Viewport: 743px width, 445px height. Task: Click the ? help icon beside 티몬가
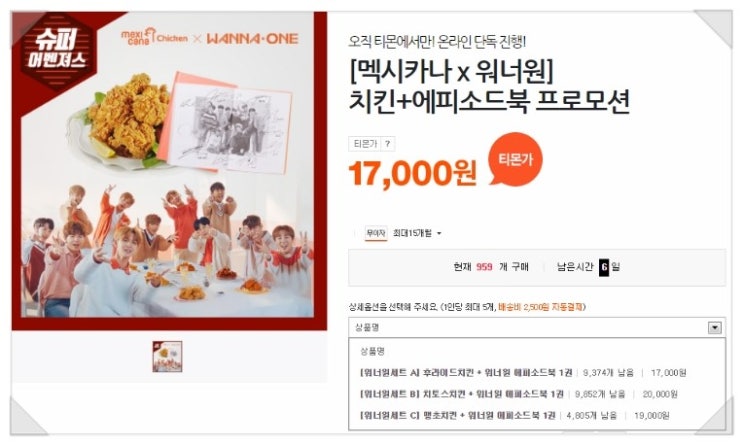(387, 144)
